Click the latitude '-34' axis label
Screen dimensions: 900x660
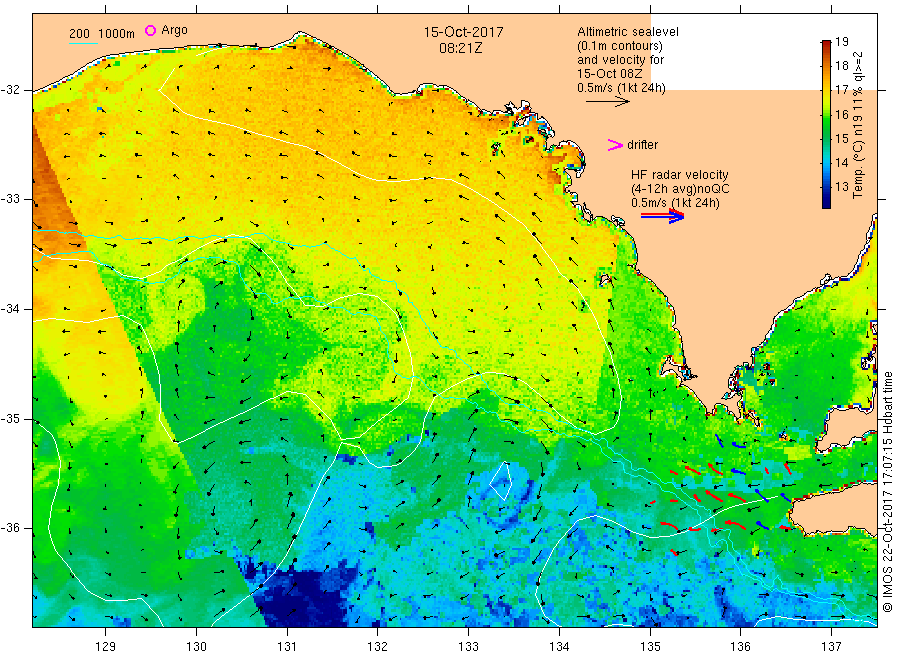10,309
